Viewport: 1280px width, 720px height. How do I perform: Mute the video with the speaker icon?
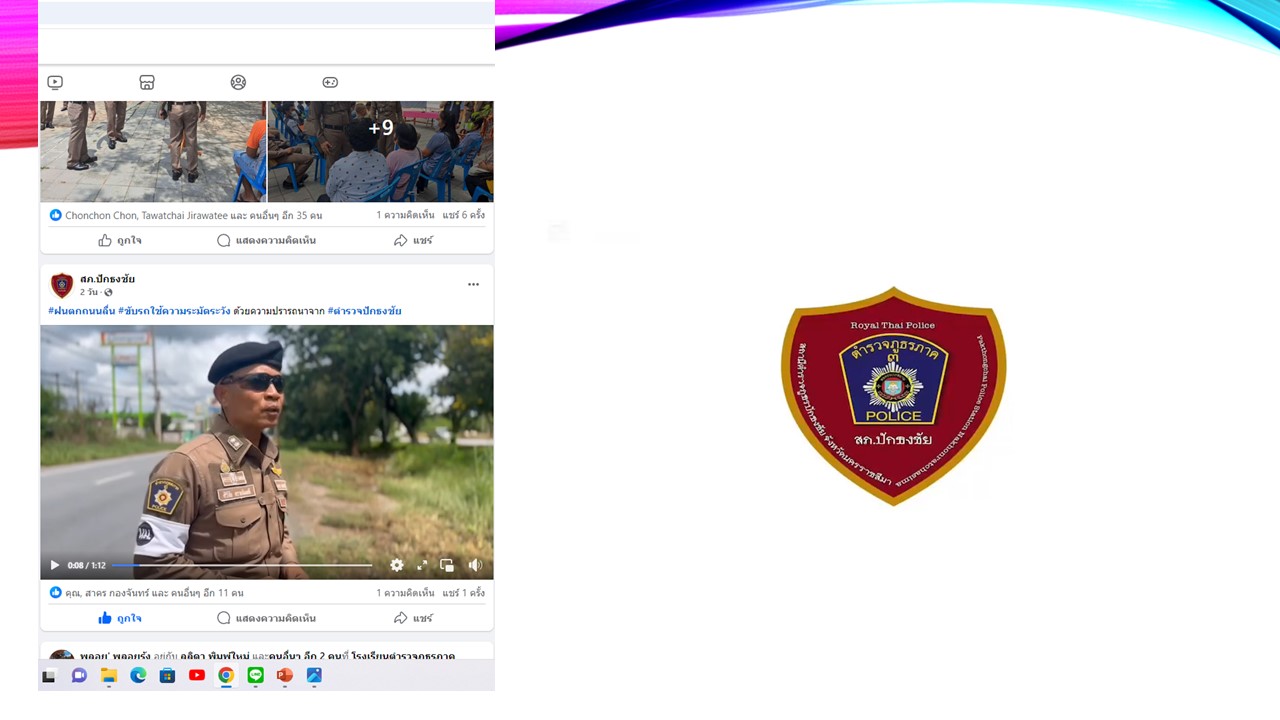(475, 565)
